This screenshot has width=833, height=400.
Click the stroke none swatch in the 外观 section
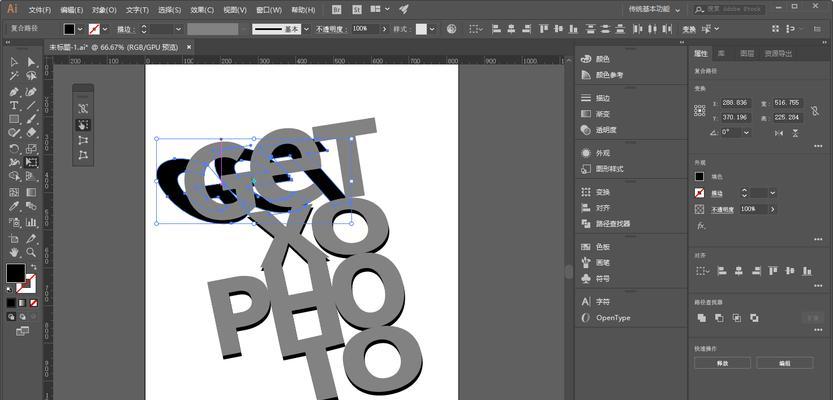coord(699,193)
